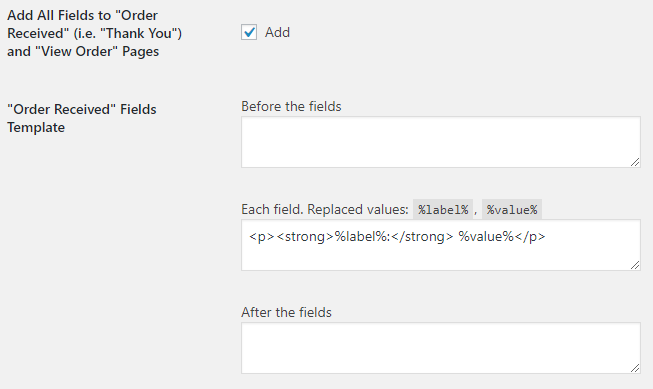Viewport: 653px width, 389px height.
Task: Grab resize handle of After the fields box
Action: pyautogui.click(x=635, y=368)
